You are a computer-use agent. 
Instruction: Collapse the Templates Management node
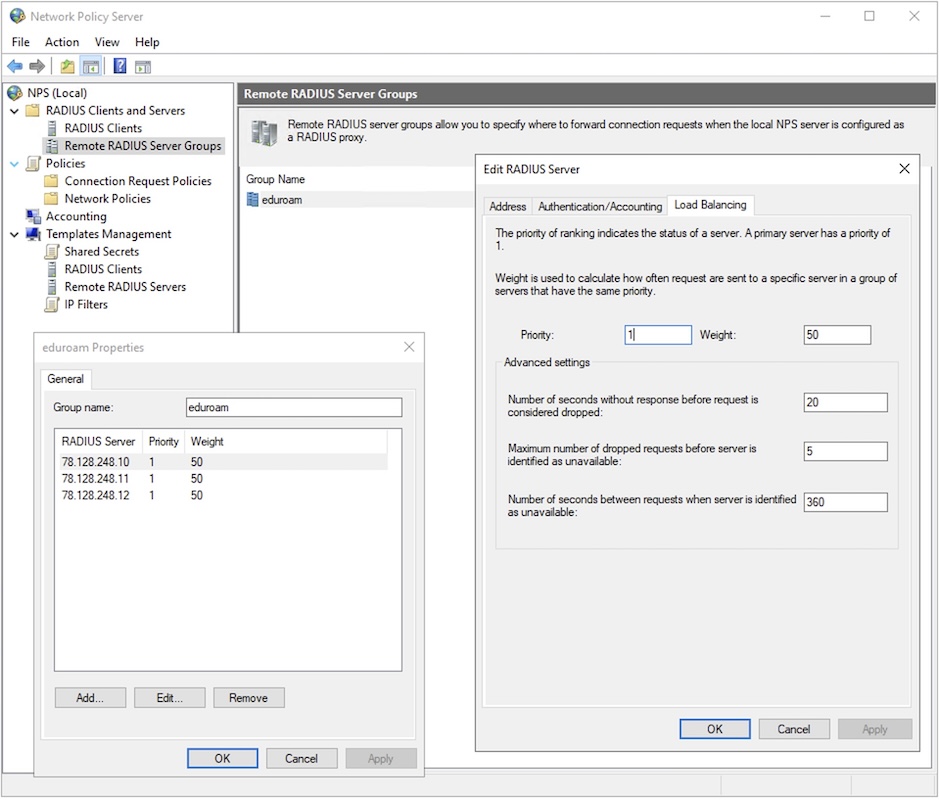pyautogui.click(x=15, y=234)
